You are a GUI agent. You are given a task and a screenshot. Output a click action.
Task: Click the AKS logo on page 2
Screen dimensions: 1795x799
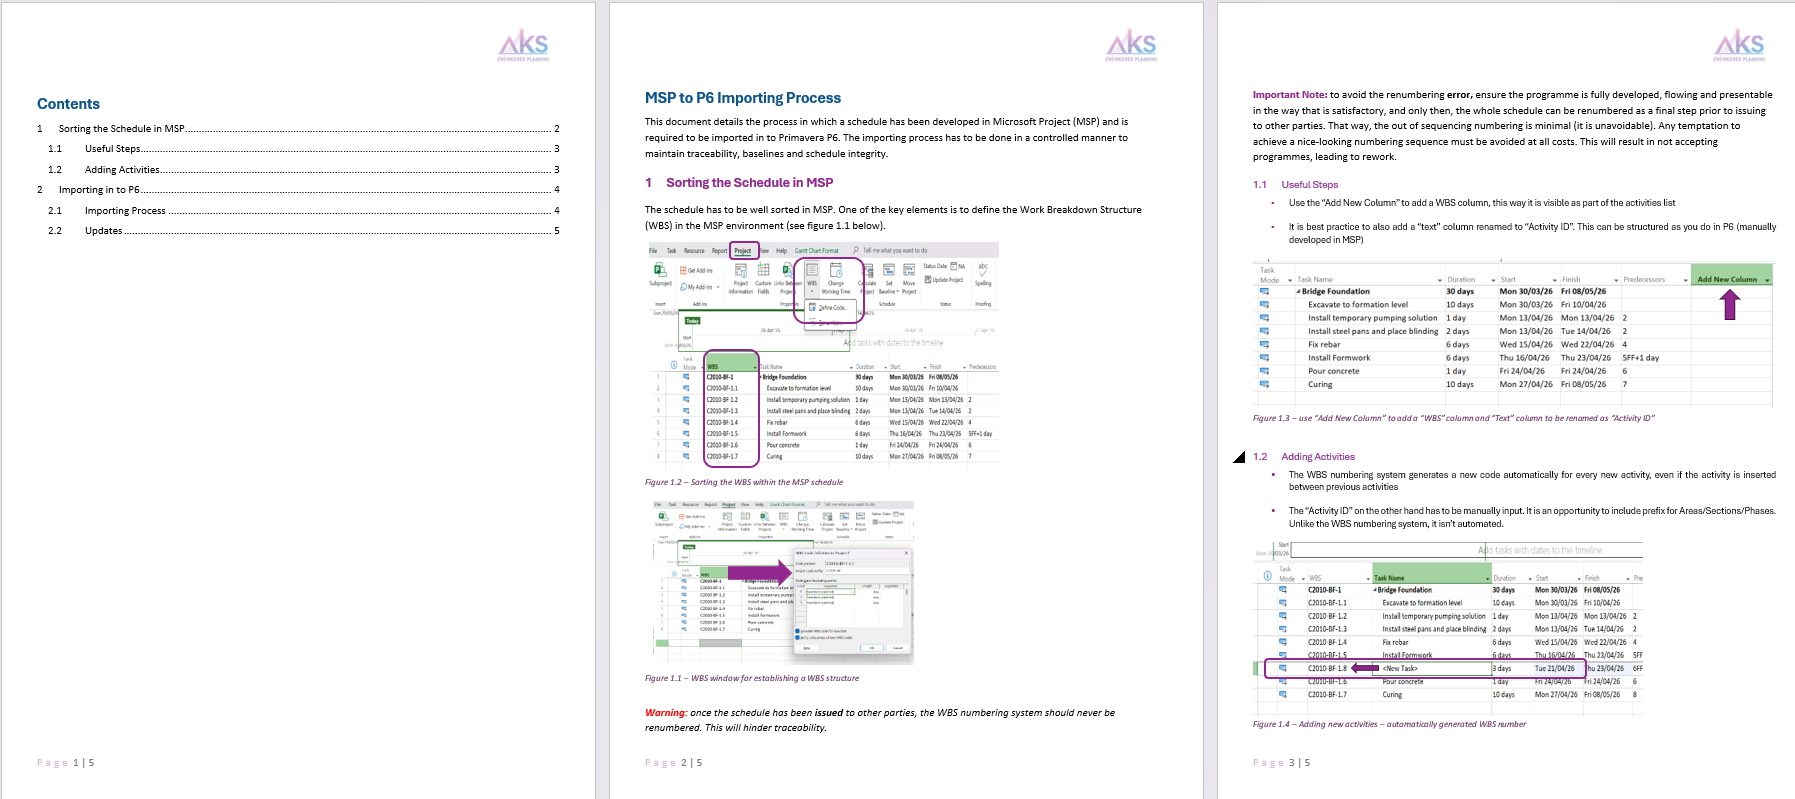tap(1131, 46)
